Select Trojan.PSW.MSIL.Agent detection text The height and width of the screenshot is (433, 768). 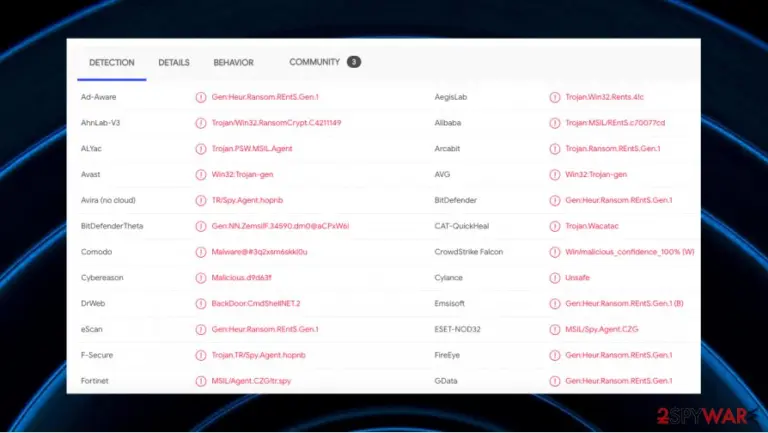pos(252,149)
